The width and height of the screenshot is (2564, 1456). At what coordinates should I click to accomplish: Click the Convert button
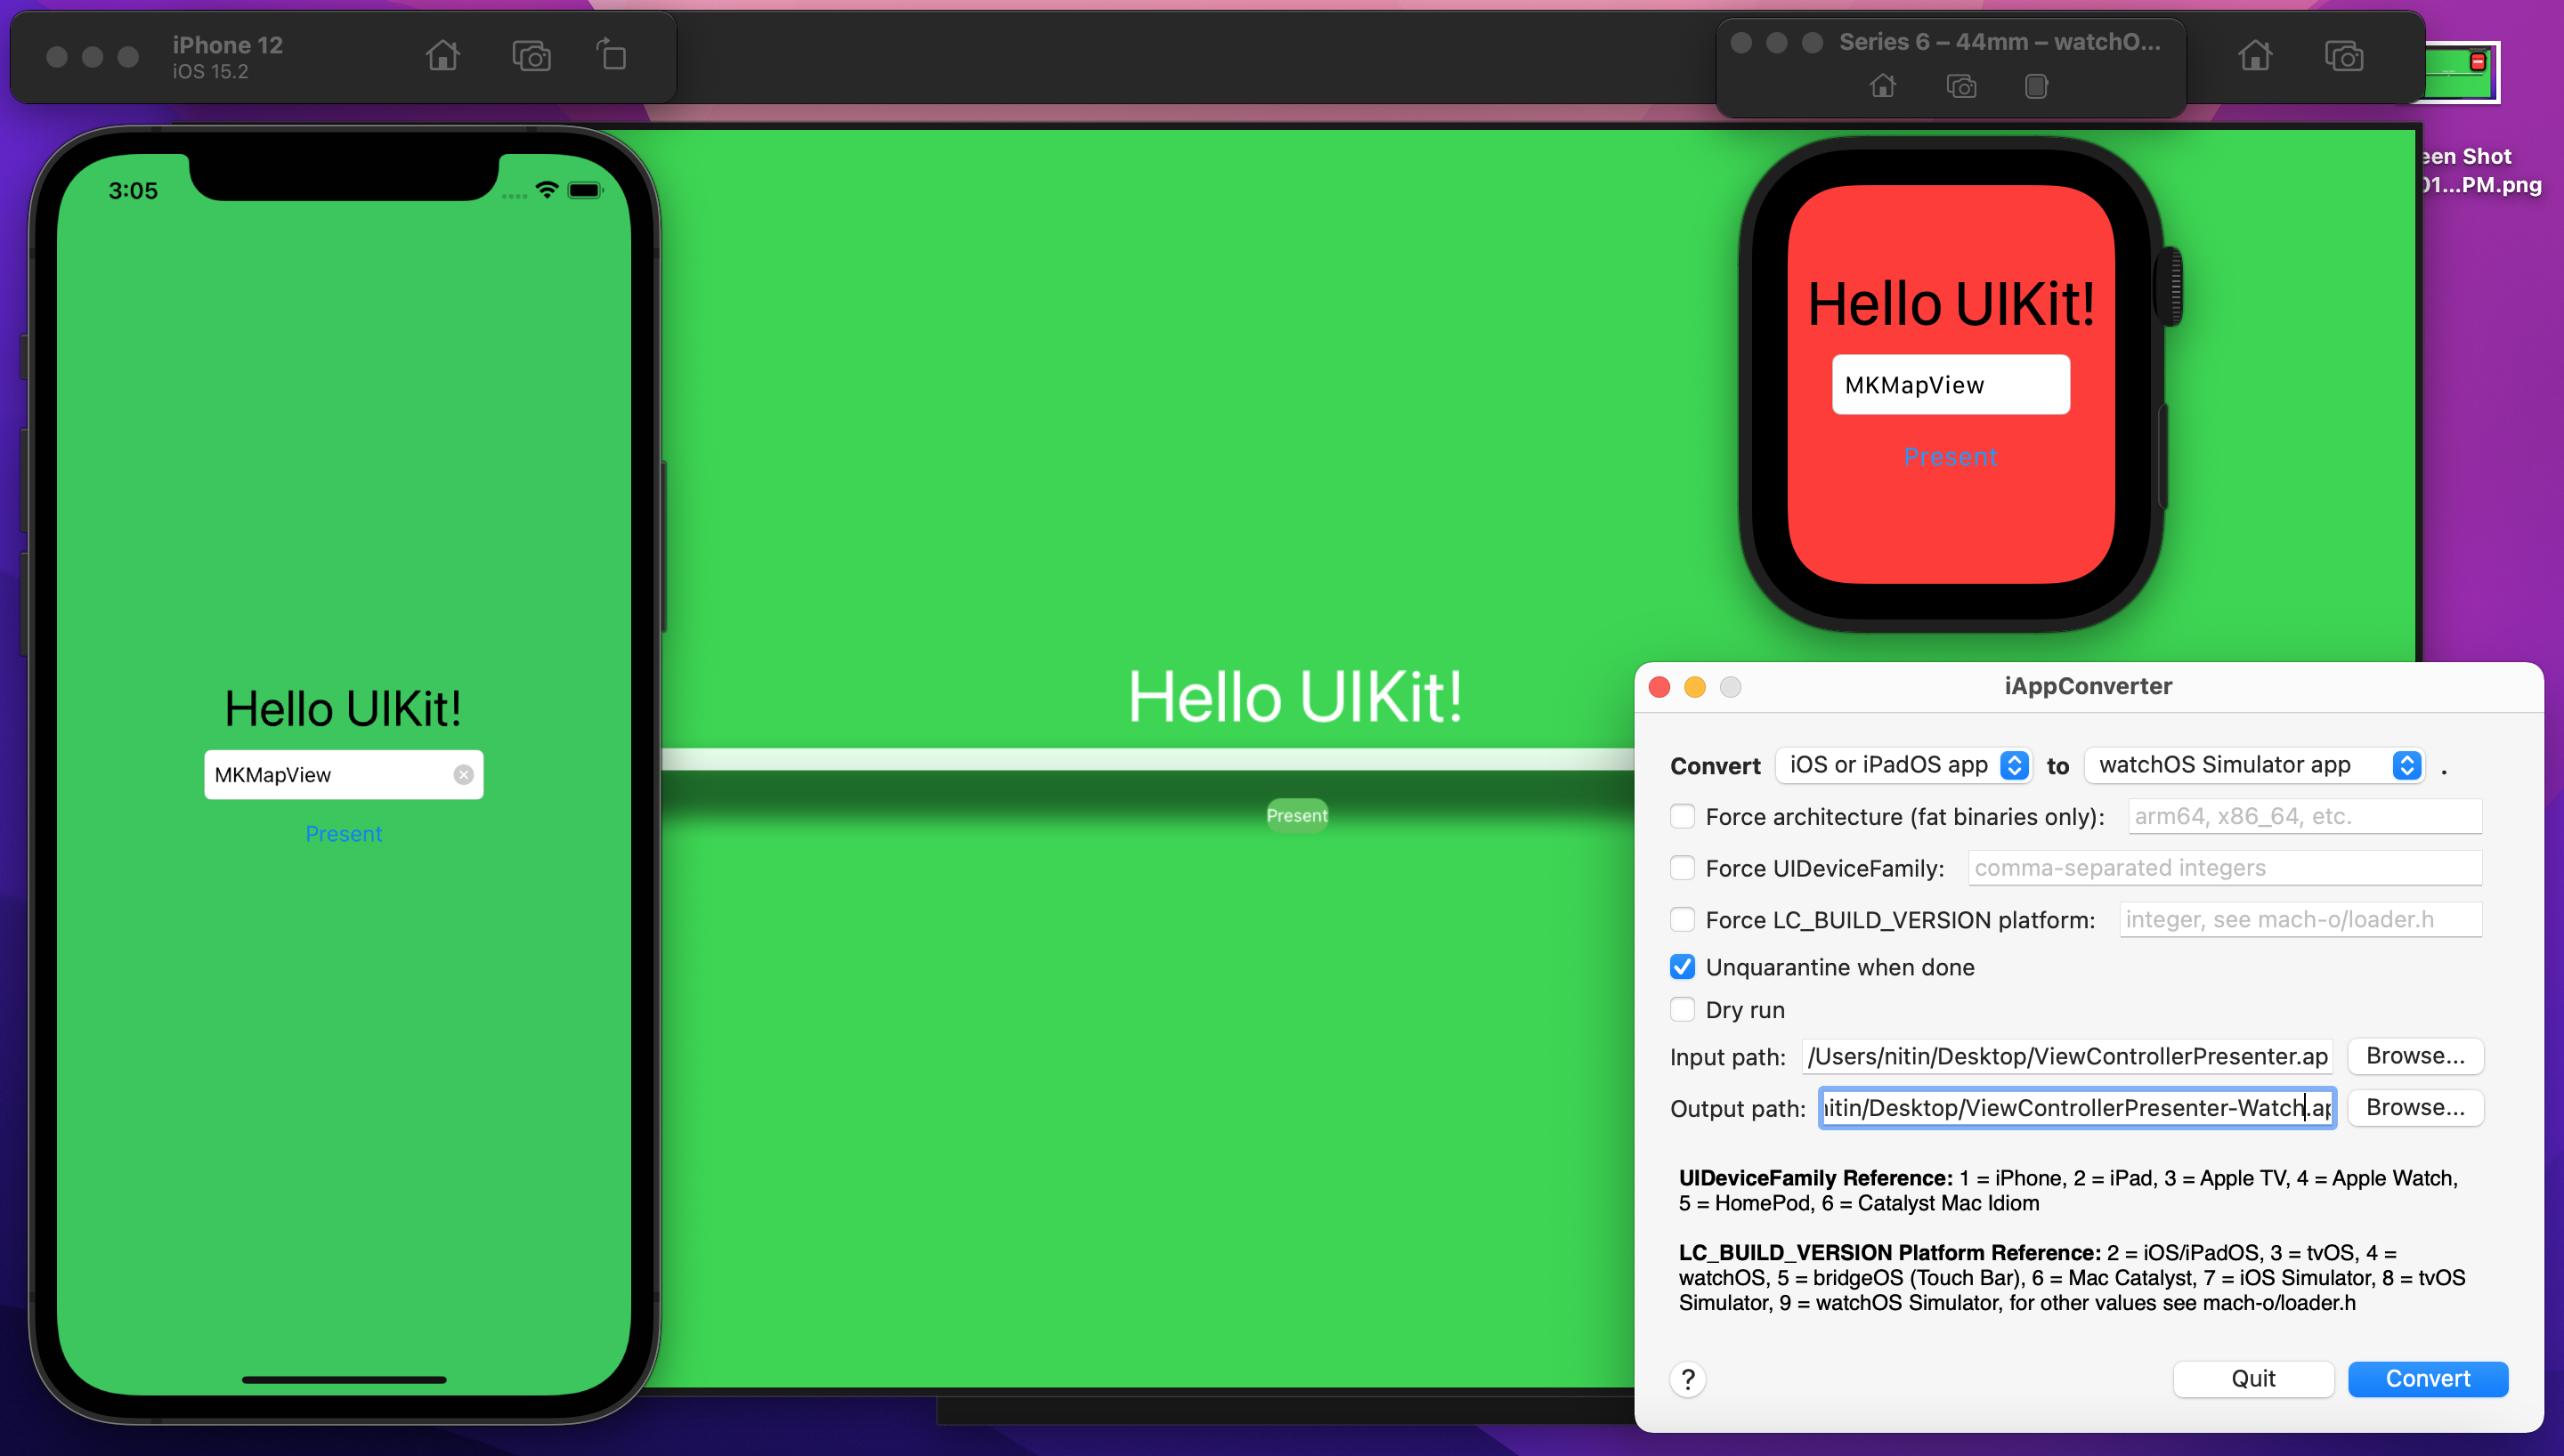point(2427,1379)
